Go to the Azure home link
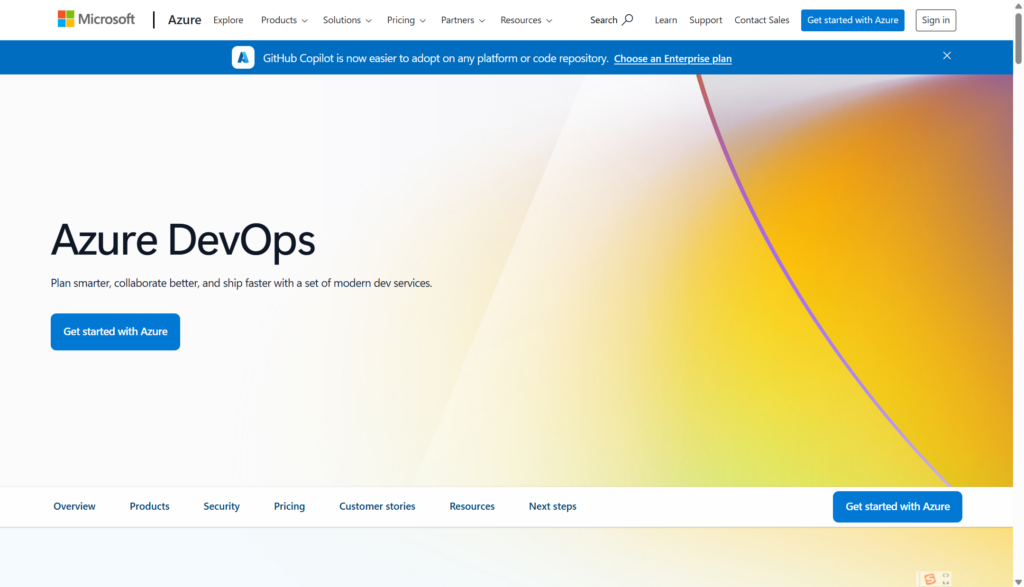 pyautogui.click(x=184, y=20)
